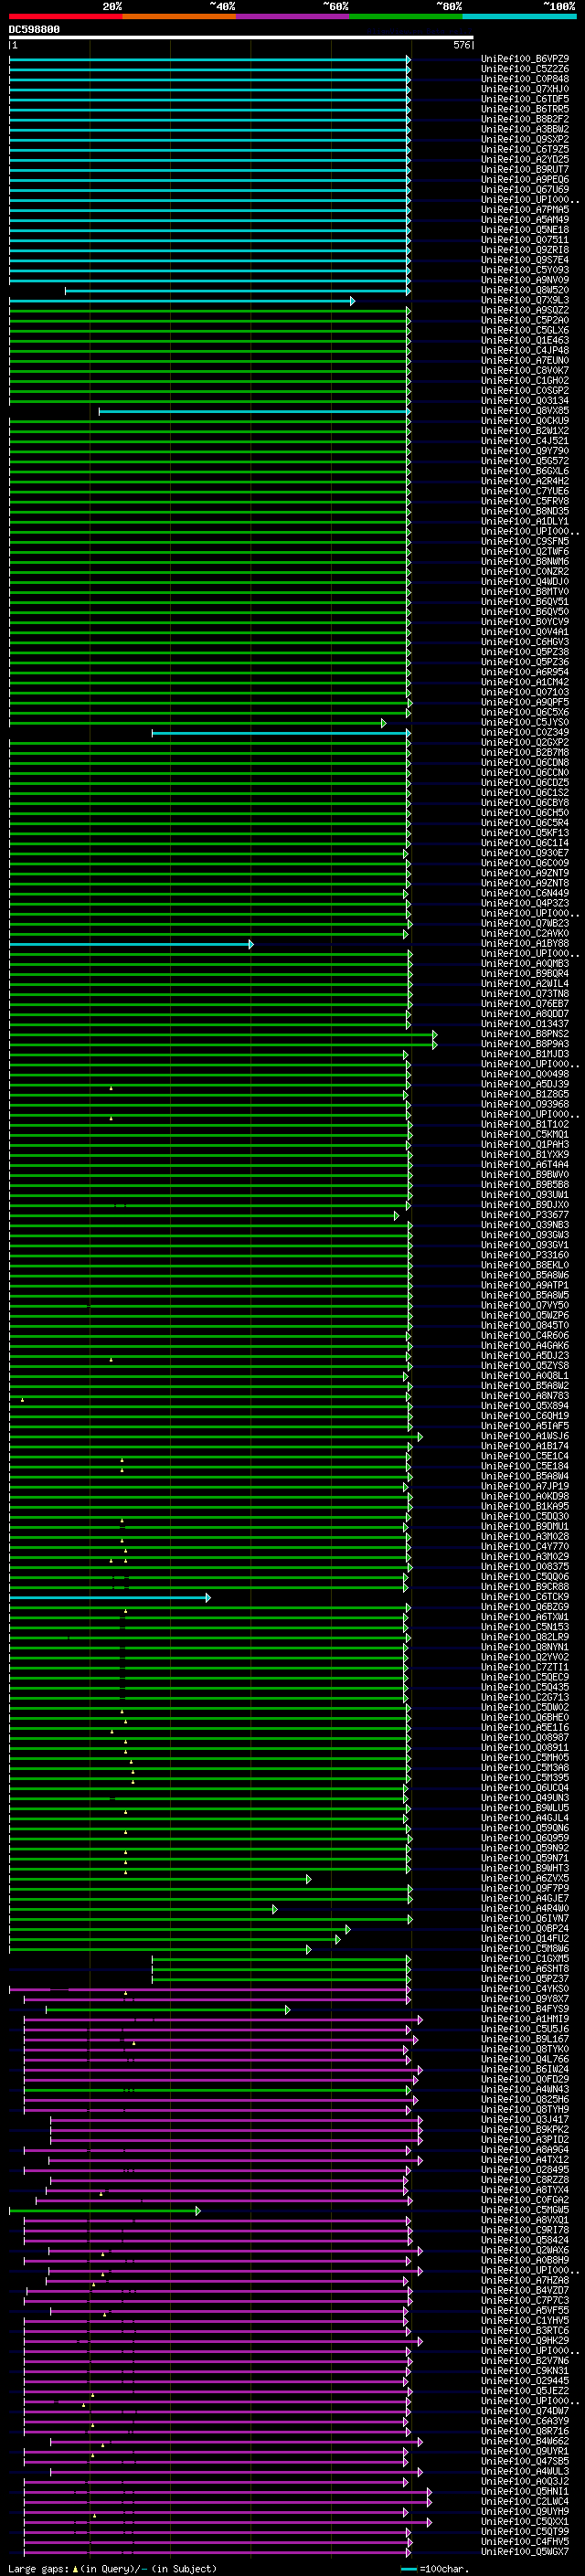Click the white query sequence bar
Viewport: 585px width, 2576px height.
[241, 37]
